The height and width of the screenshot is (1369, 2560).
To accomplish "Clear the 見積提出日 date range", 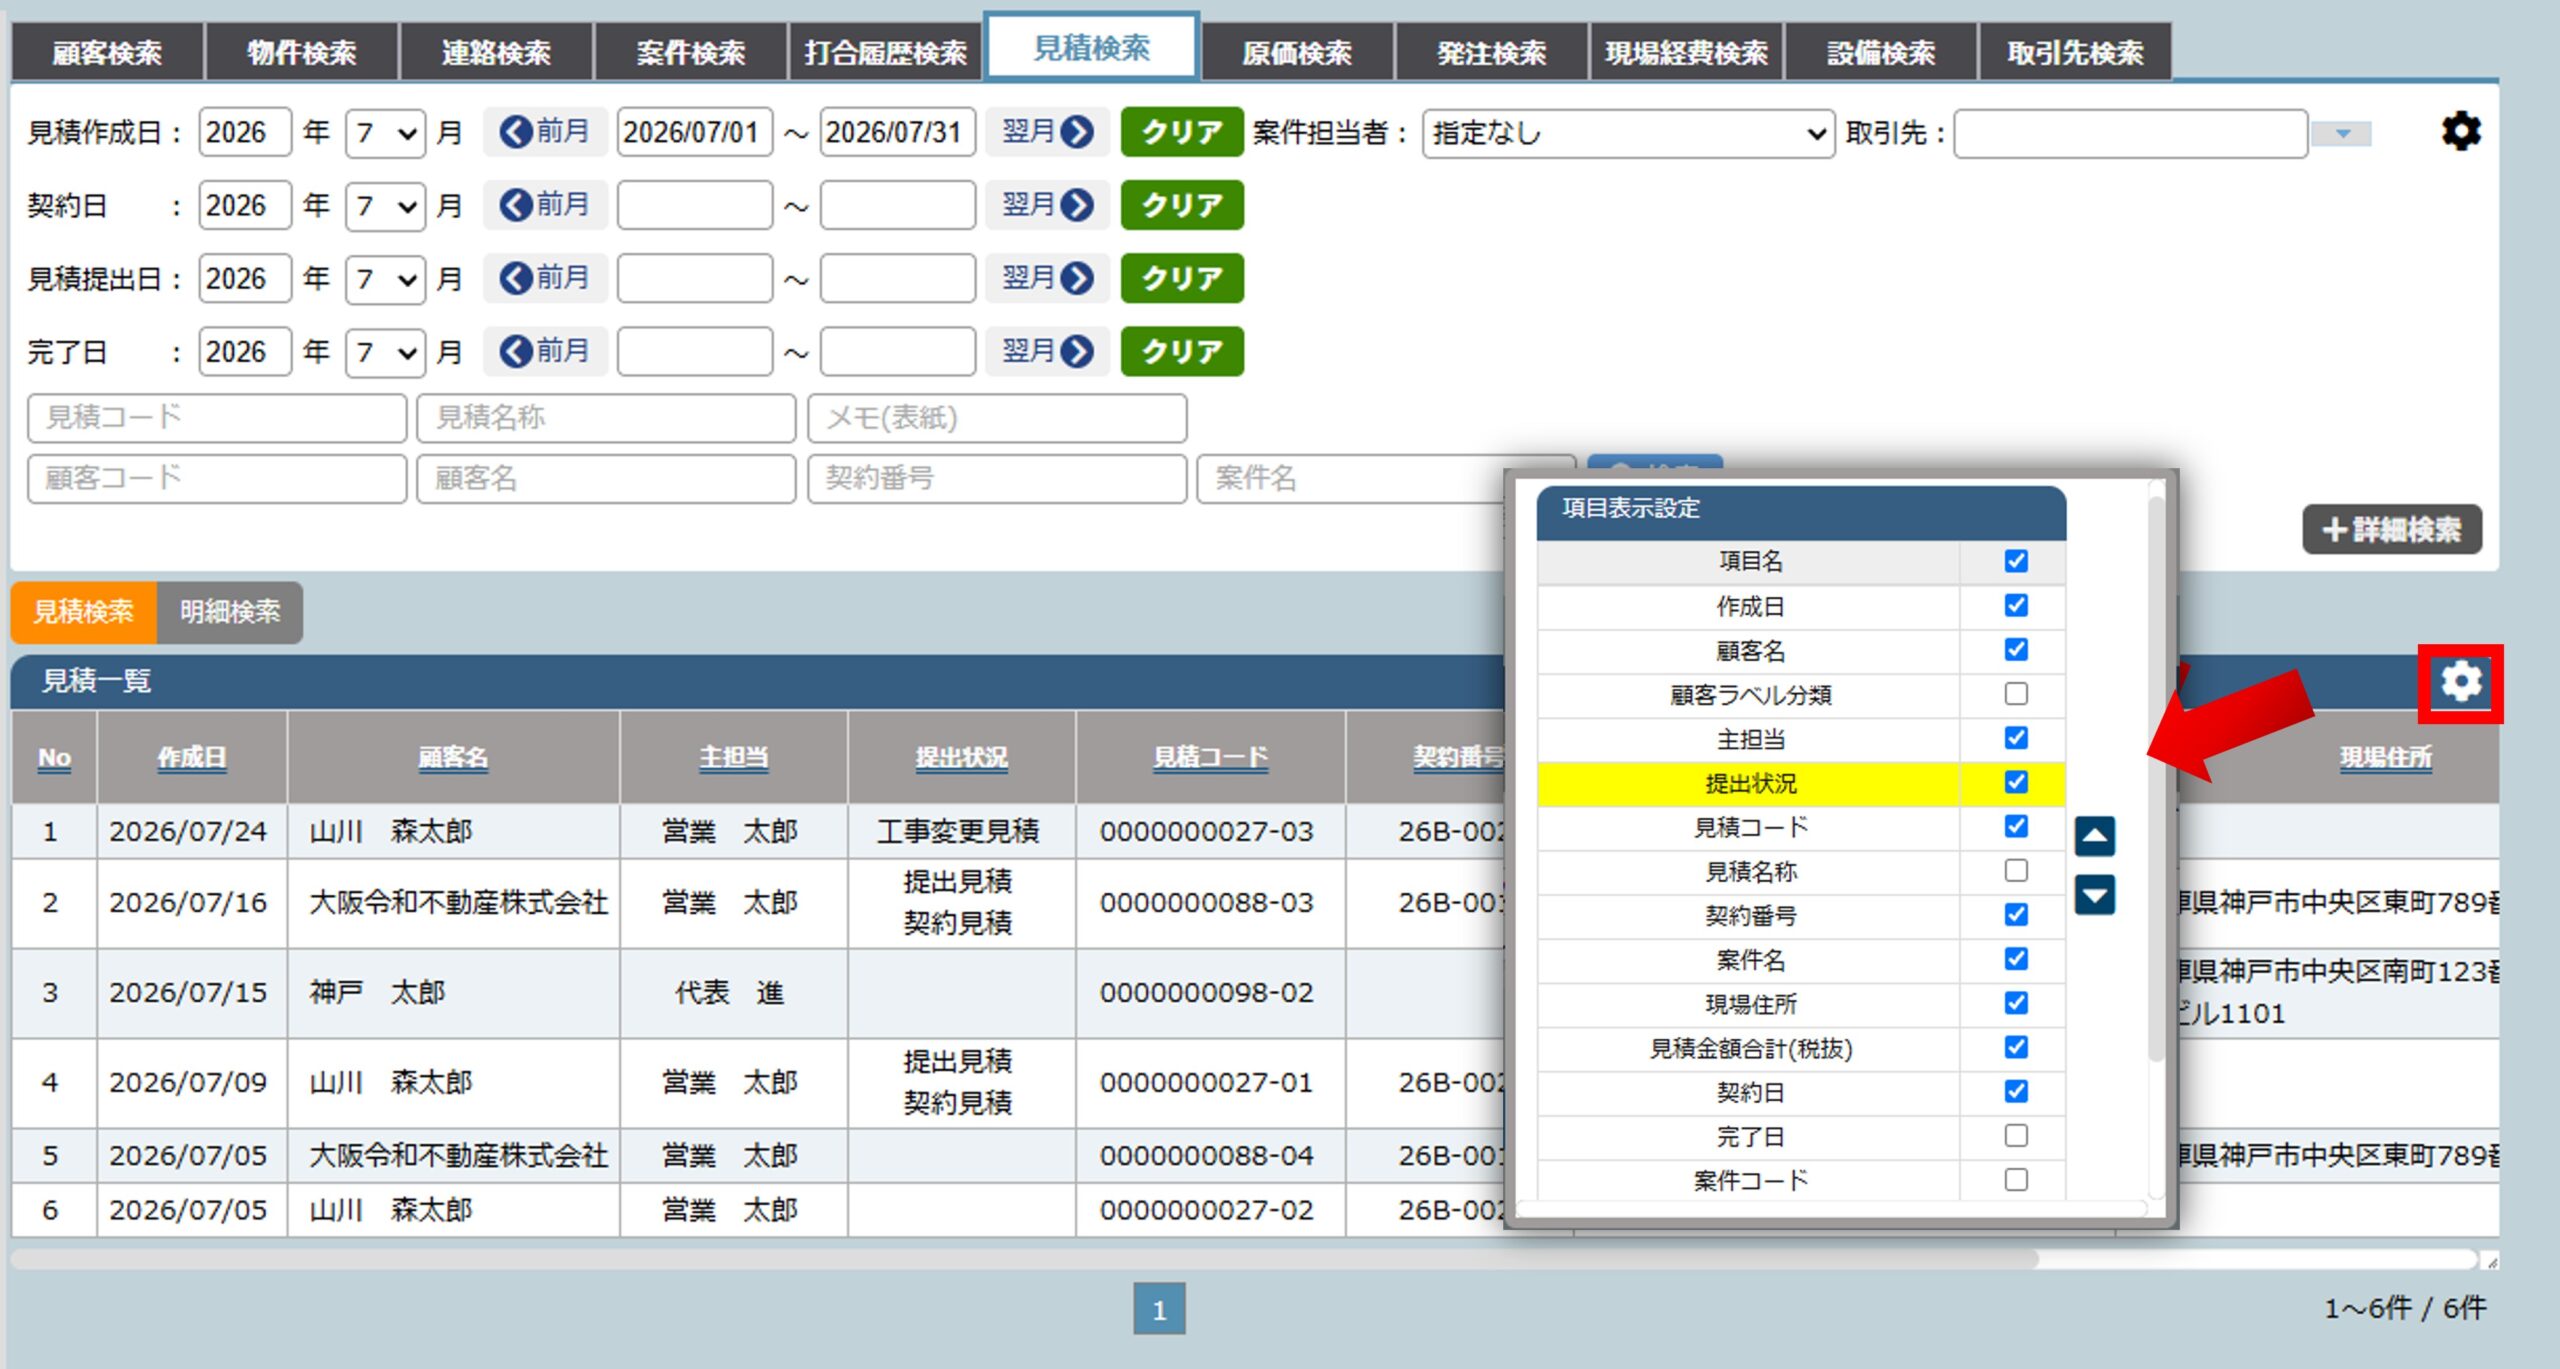I will 1182,278.
